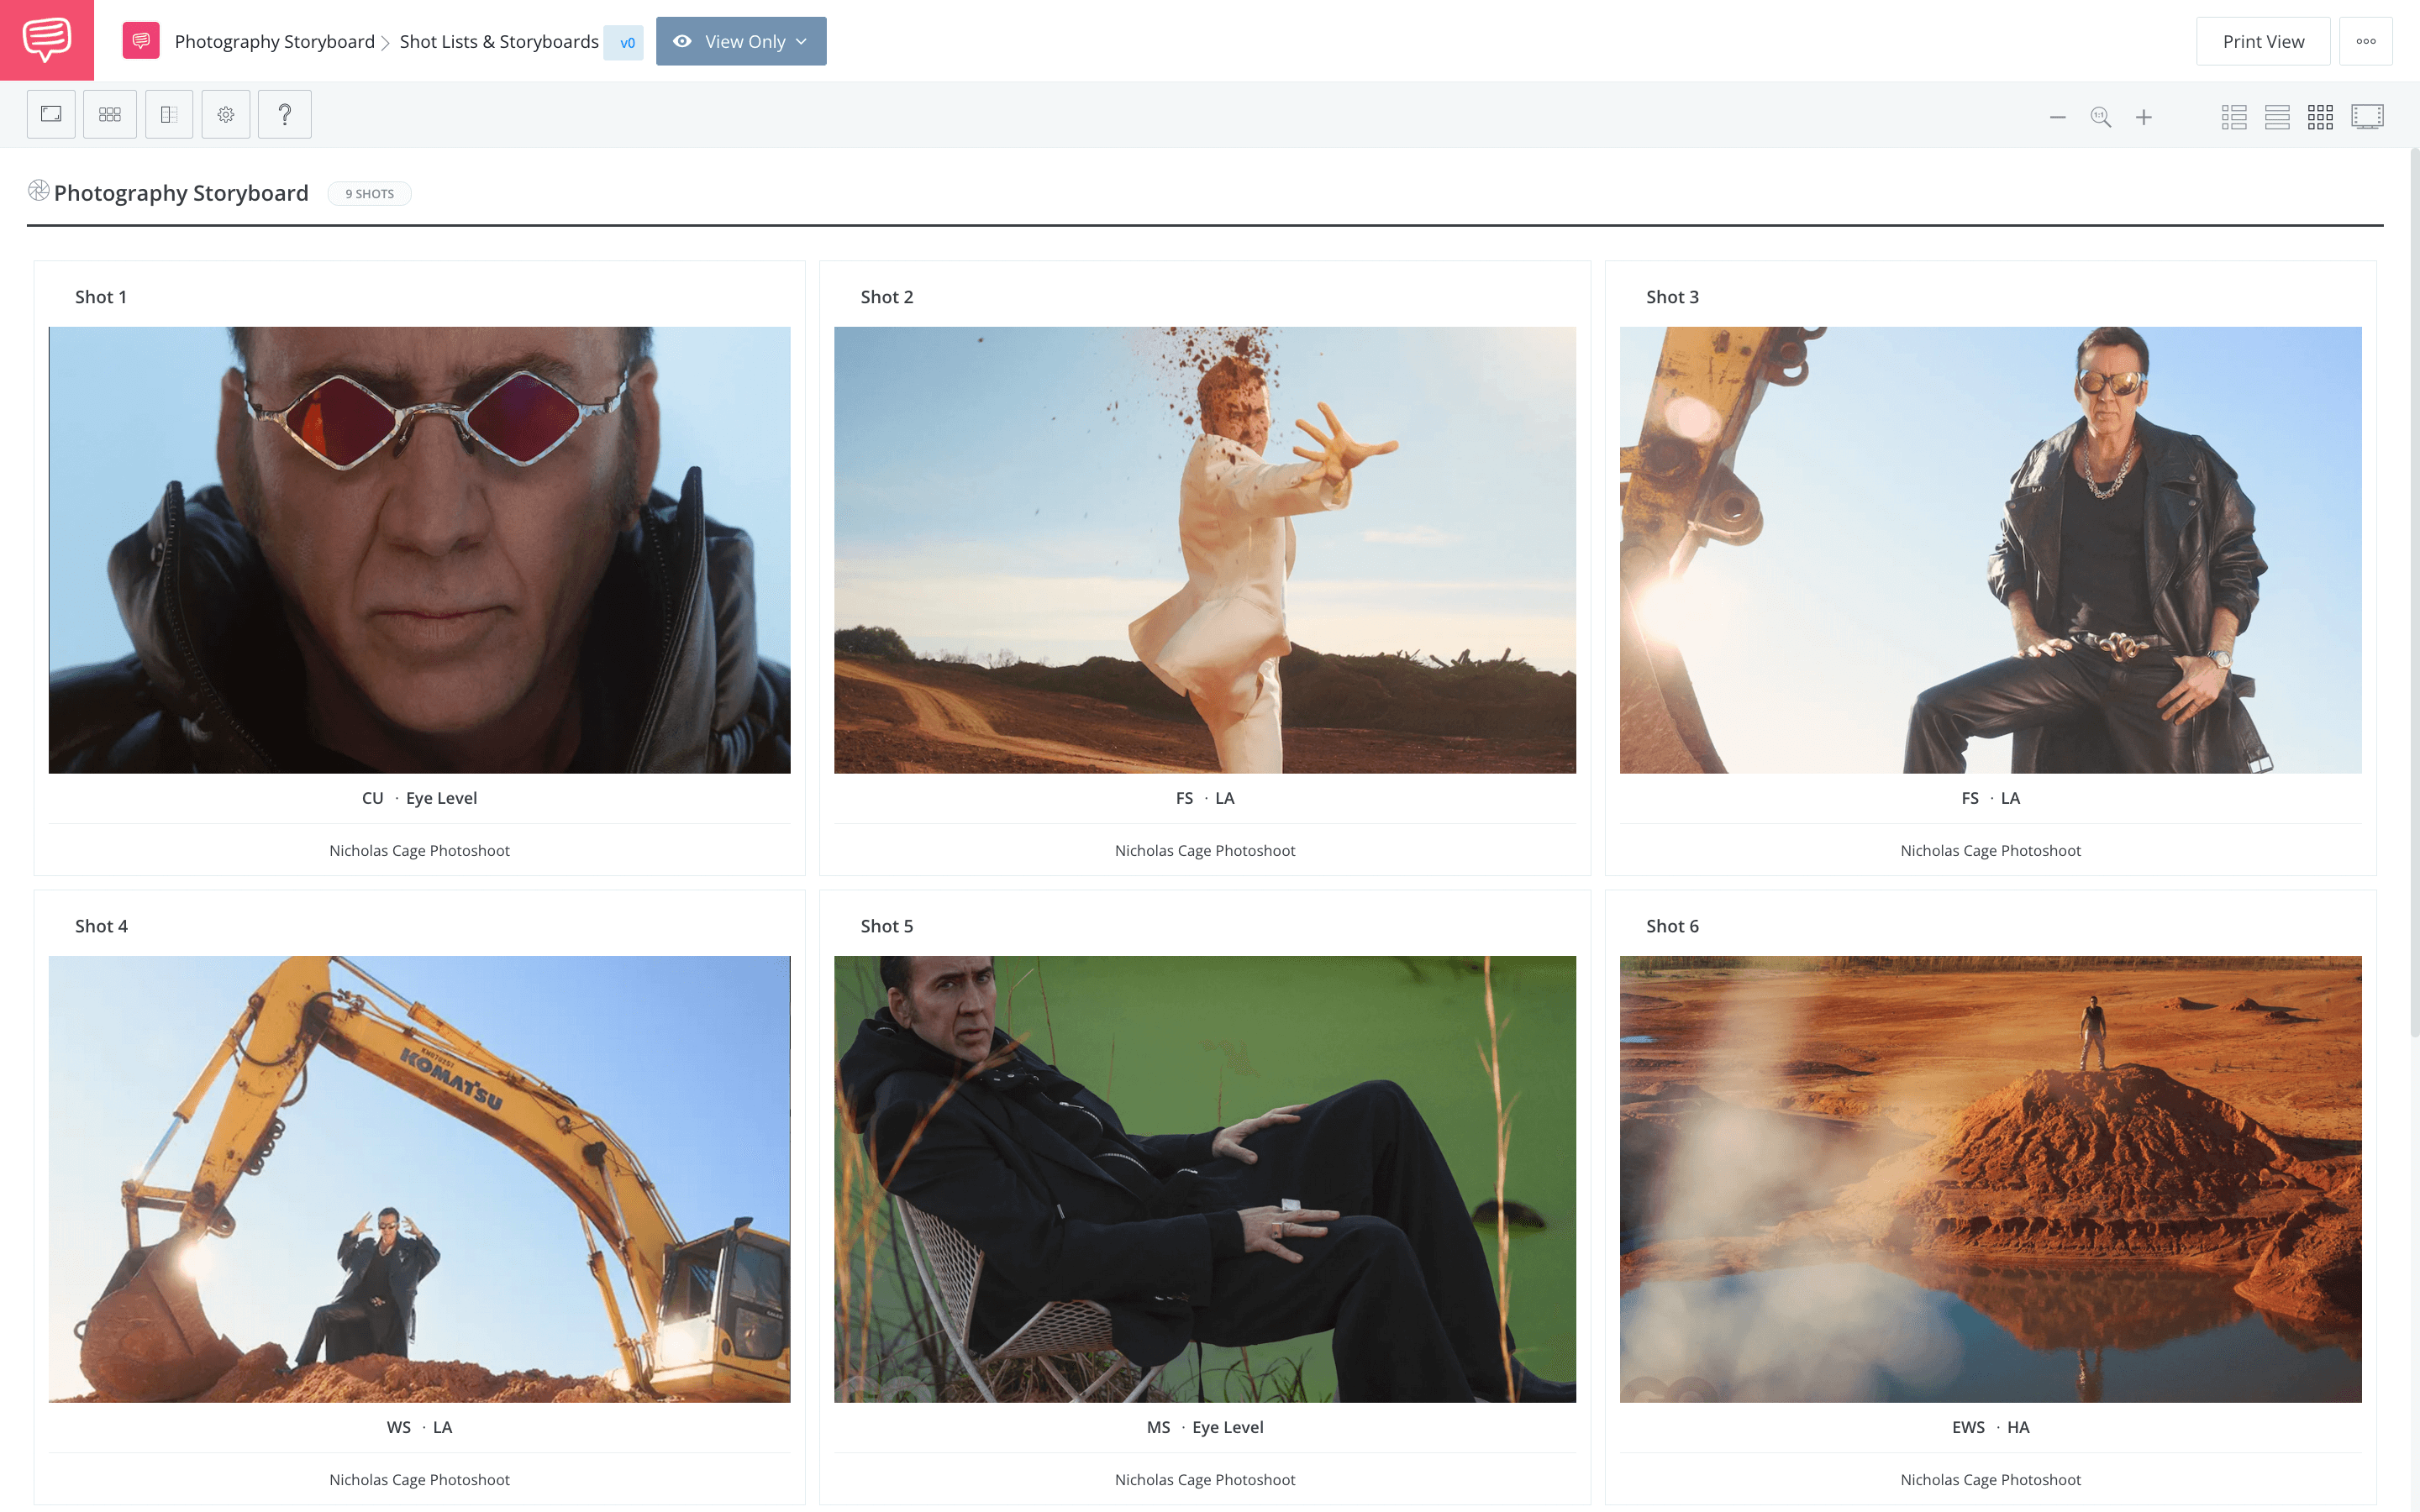Screen dimensions: 2420x1512
Task: Click the zoom out minus icon
Action: coord(2058,117)
